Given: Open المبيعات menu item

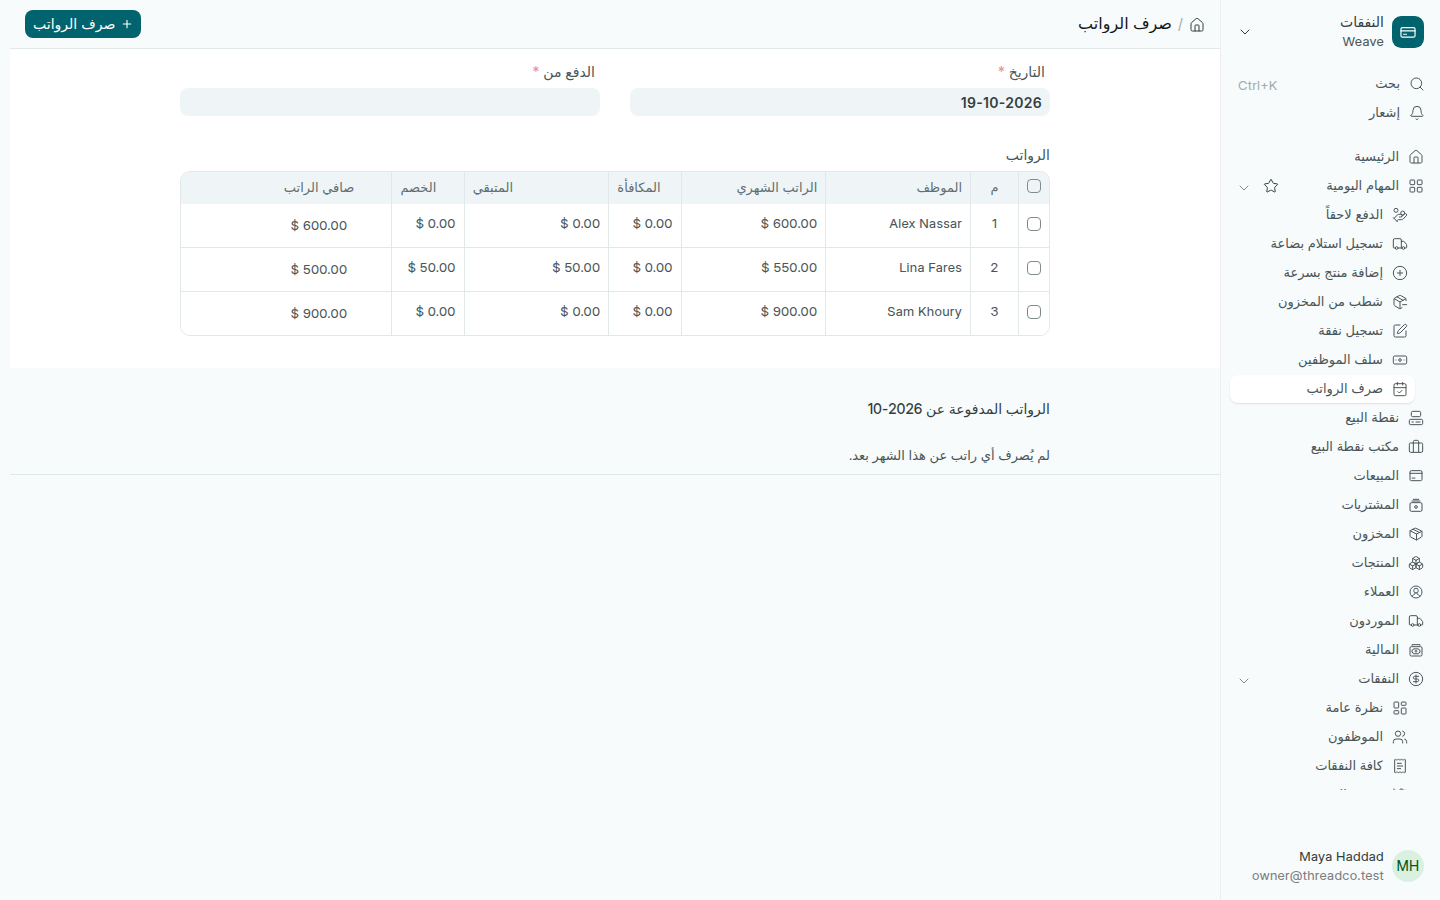Looking at the screenshot, I should [1330, 476].
